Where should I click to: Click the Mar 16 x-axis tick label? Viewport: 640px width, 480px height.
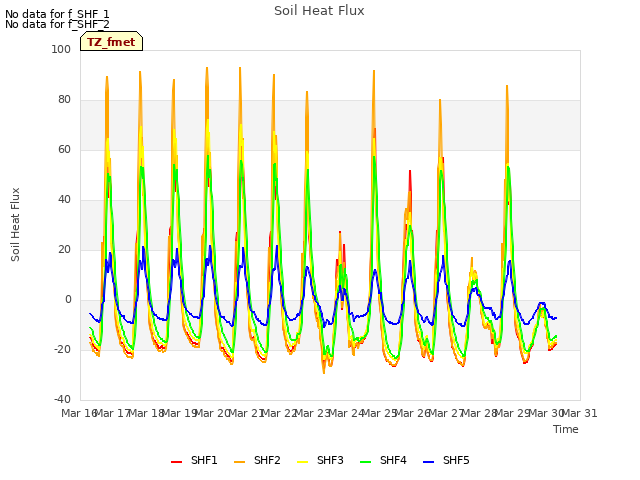tap(79, 413)
